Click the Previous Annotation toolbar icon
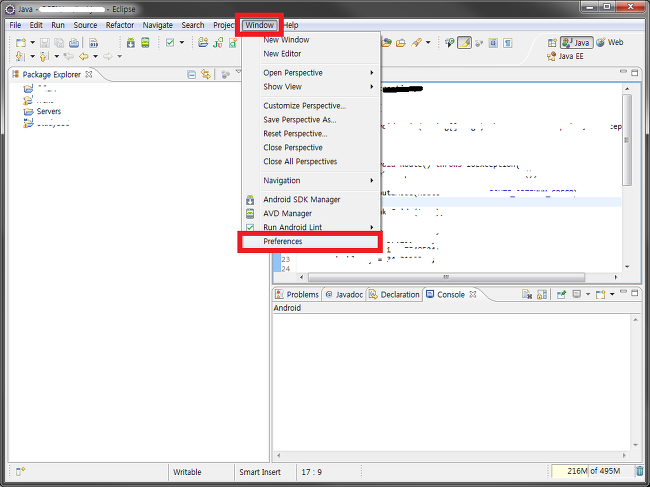This screenshot has width=650, height=487. pos(44,56)
